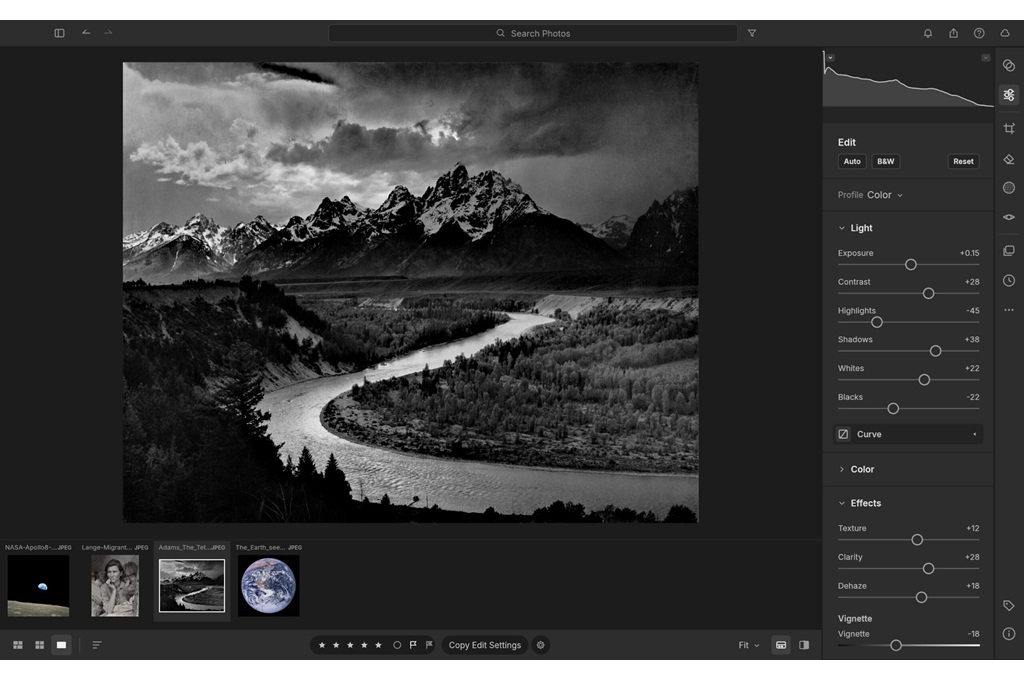Image resolution: width=1024 pixels, height=680 pixels.
Task: Click the Blacks value -22
Action: tap(972, 397)
